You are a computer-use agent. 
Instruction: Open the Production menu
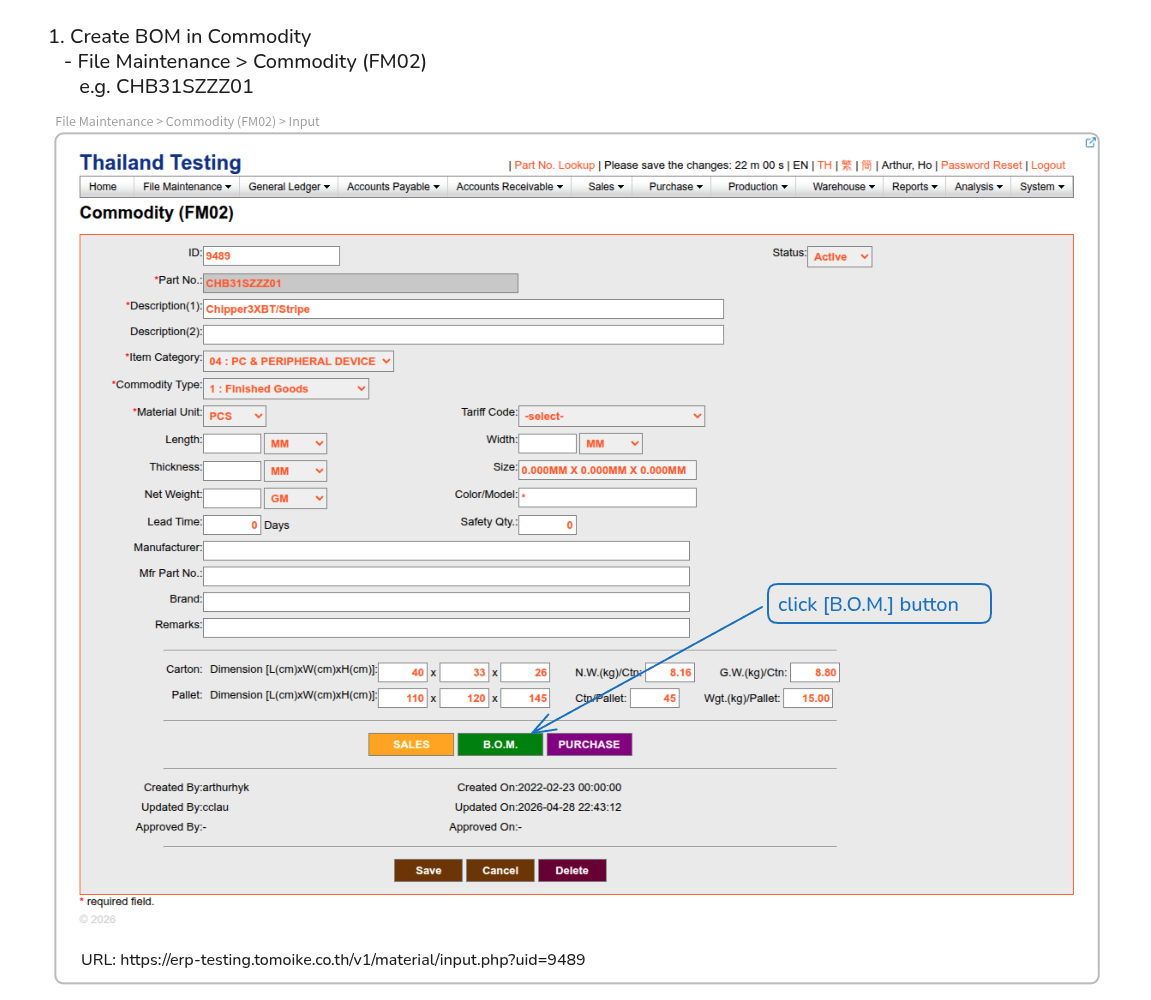pos(758,187)
